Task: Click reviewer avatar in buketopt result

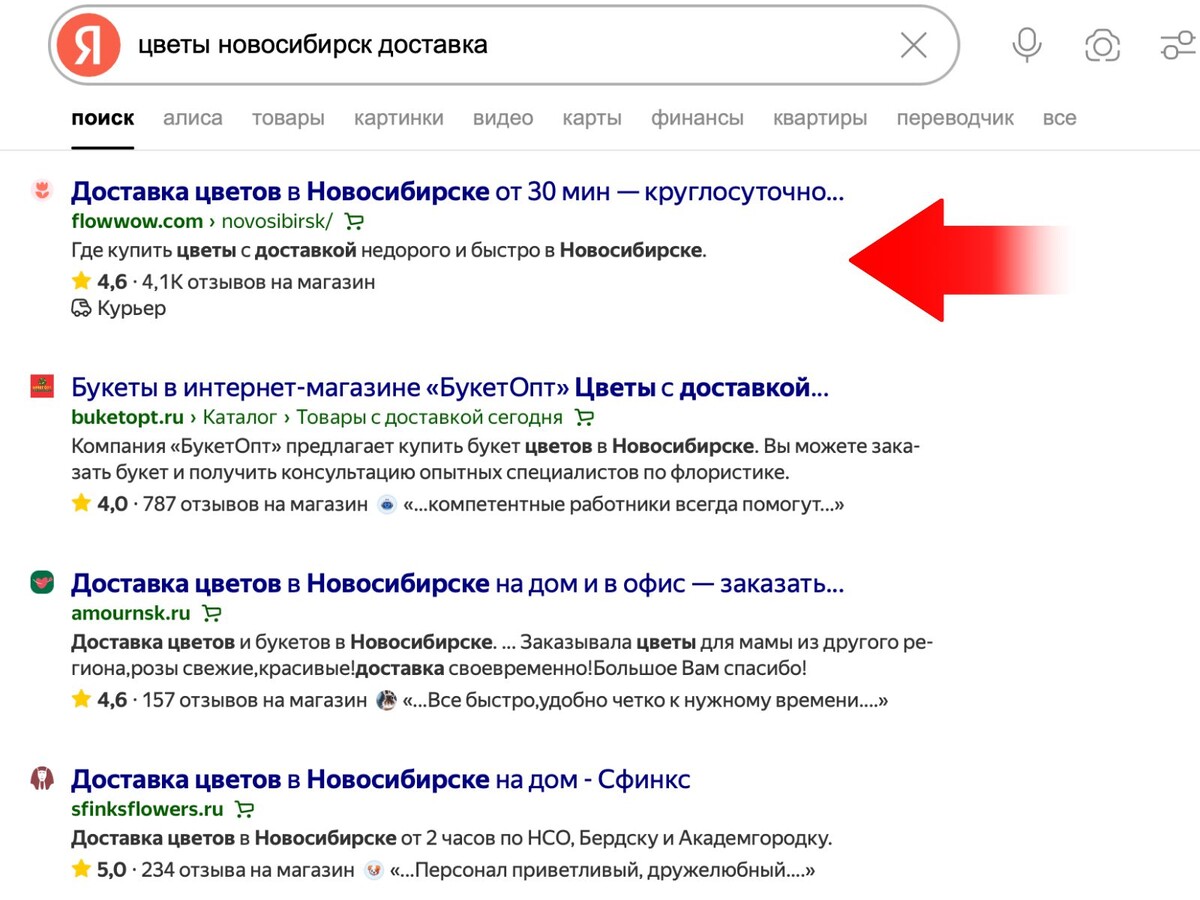Action: pos(387,505)
